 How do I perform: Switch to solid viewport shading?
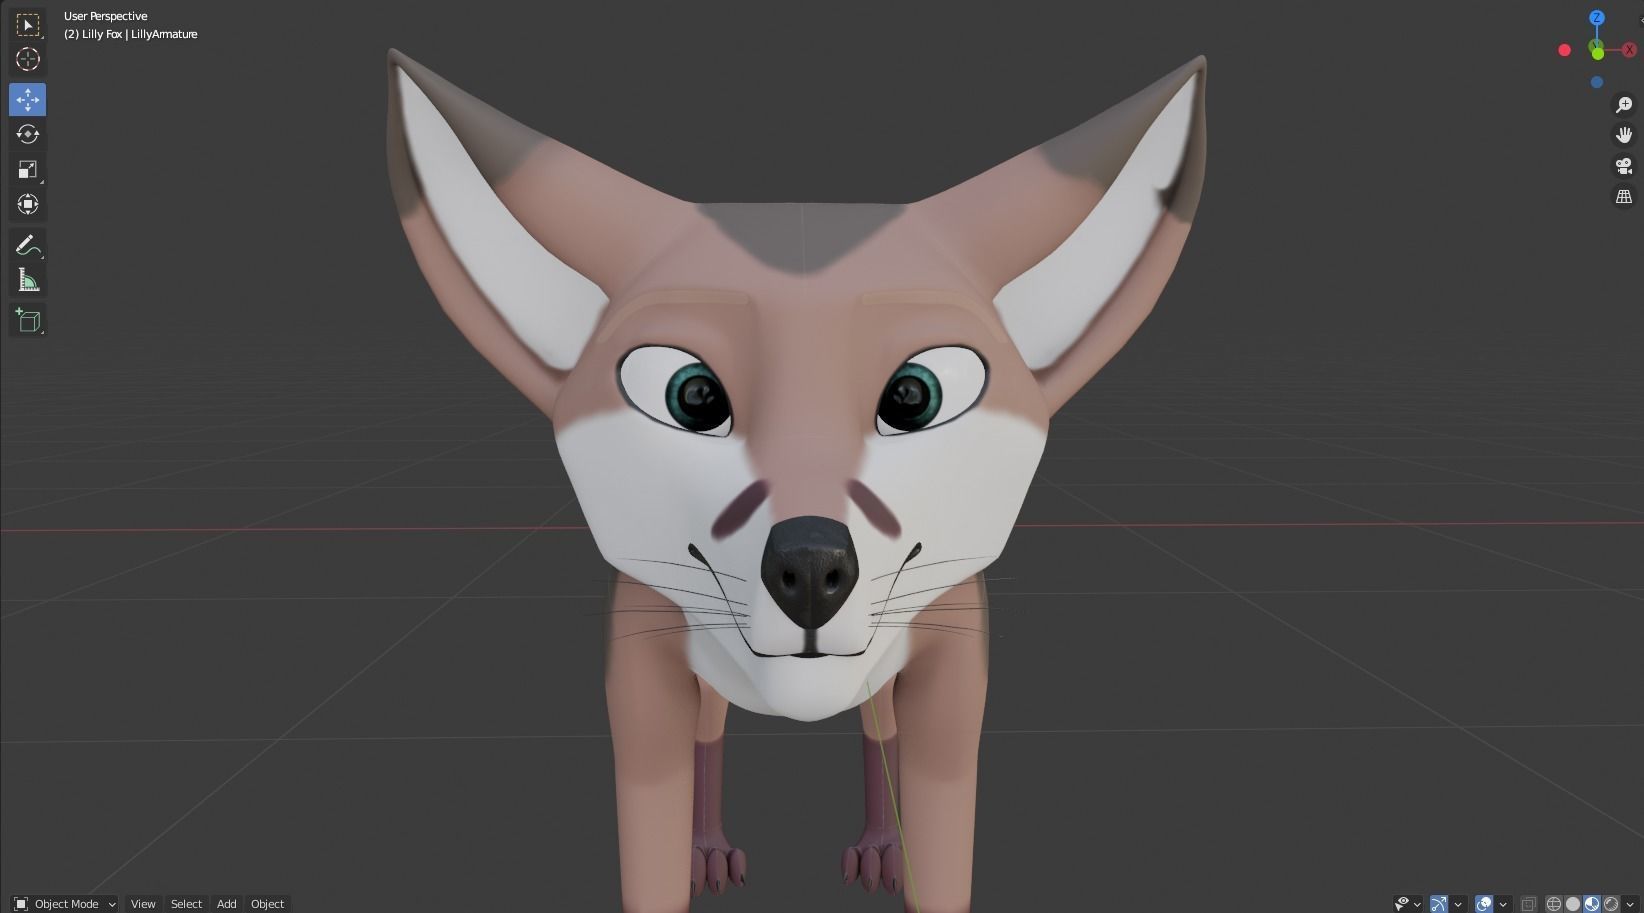click(1573, 904)
